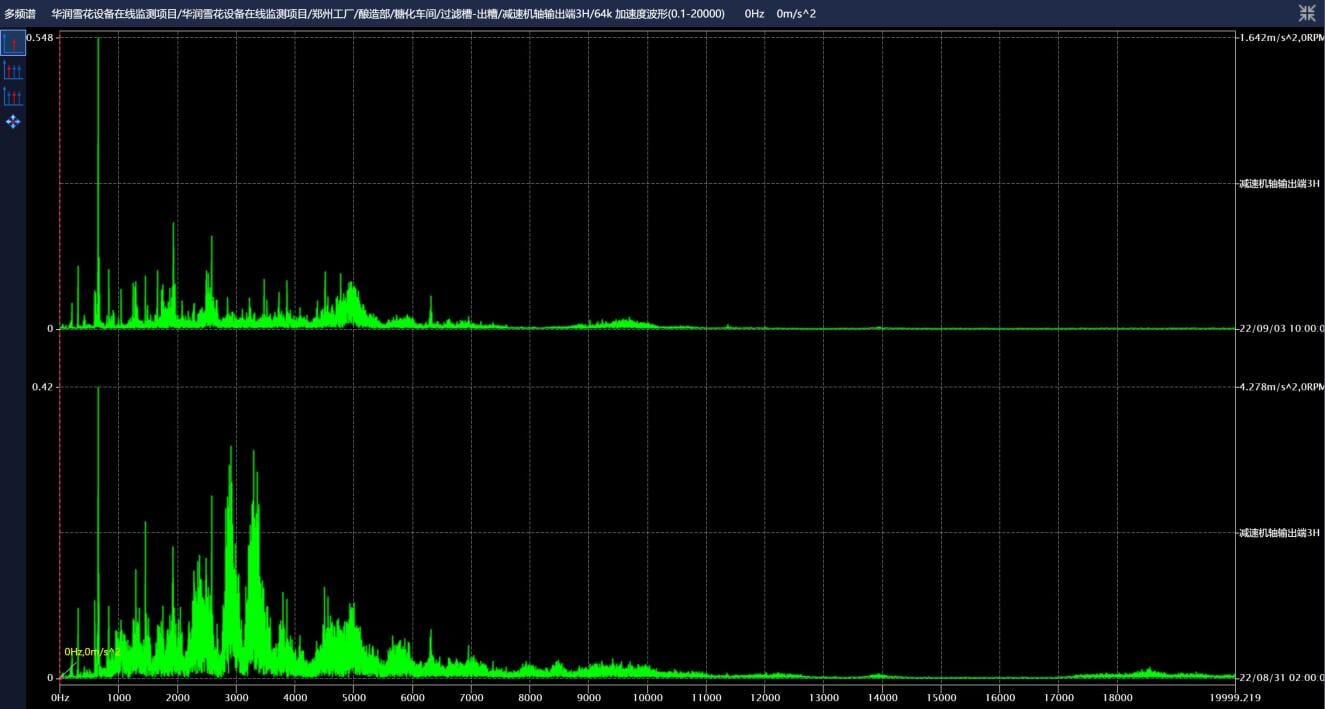Screen dimensions: 1325x709
Task: Select the upper spectrum's 减速机轴输出端3H label
Action: [x=1279, y=184]
